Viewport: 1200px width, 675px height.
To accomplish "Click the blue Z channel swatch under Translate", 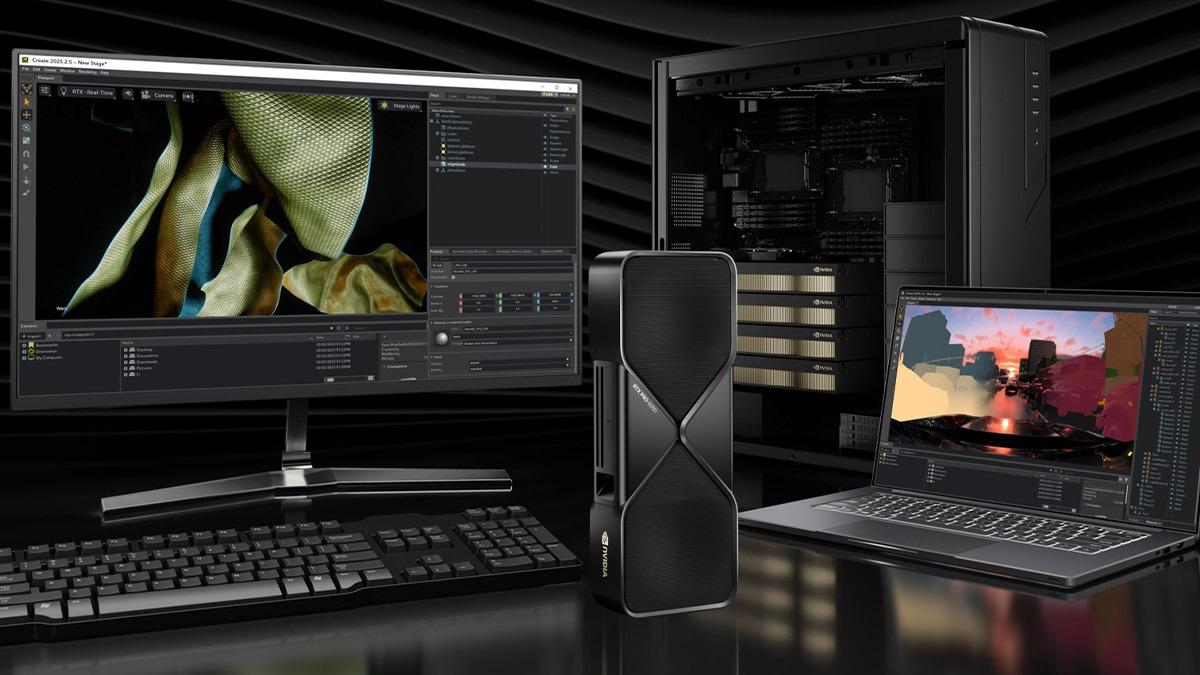I will click(x=536, y=297).
